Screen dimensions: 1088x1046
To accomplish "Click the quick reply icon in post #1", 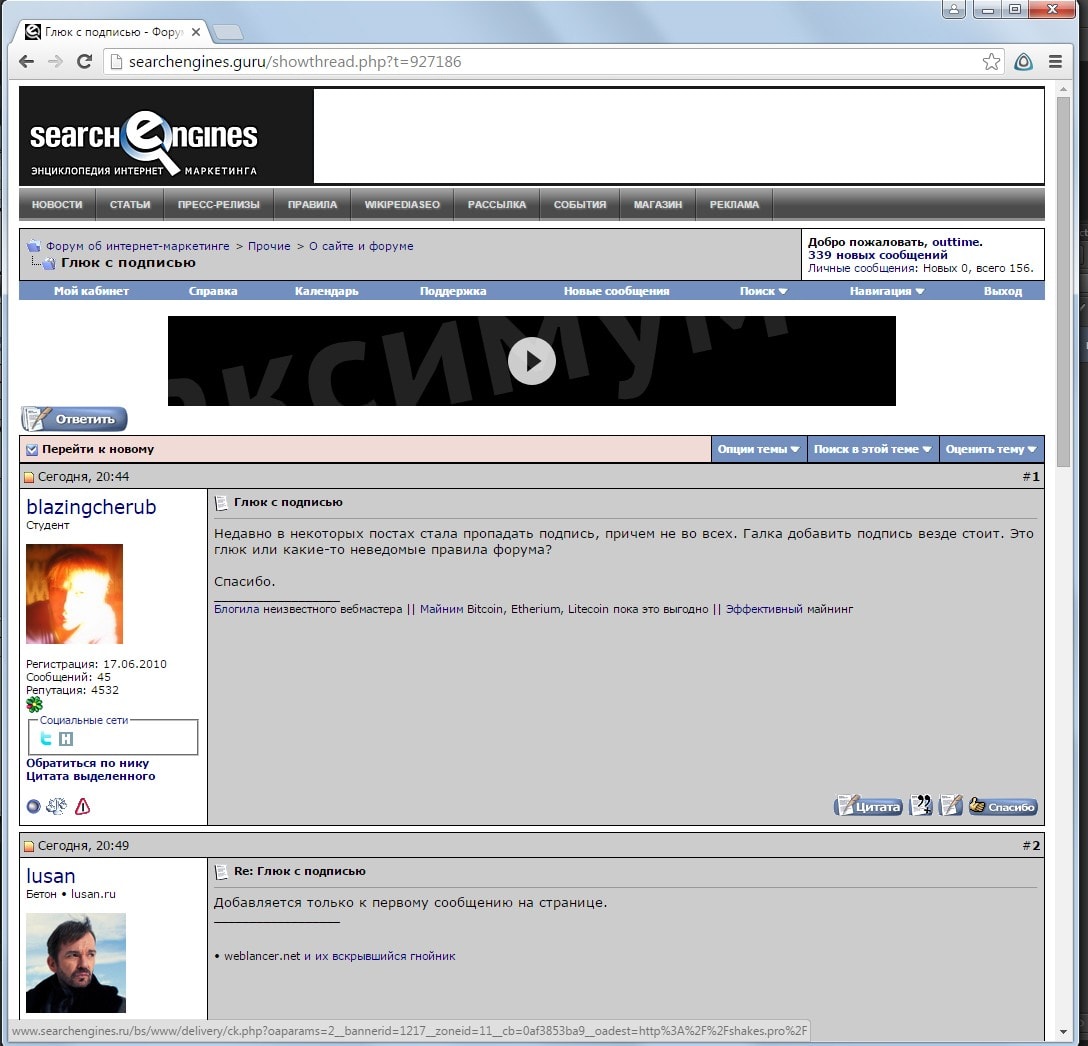I will (950, 806).
